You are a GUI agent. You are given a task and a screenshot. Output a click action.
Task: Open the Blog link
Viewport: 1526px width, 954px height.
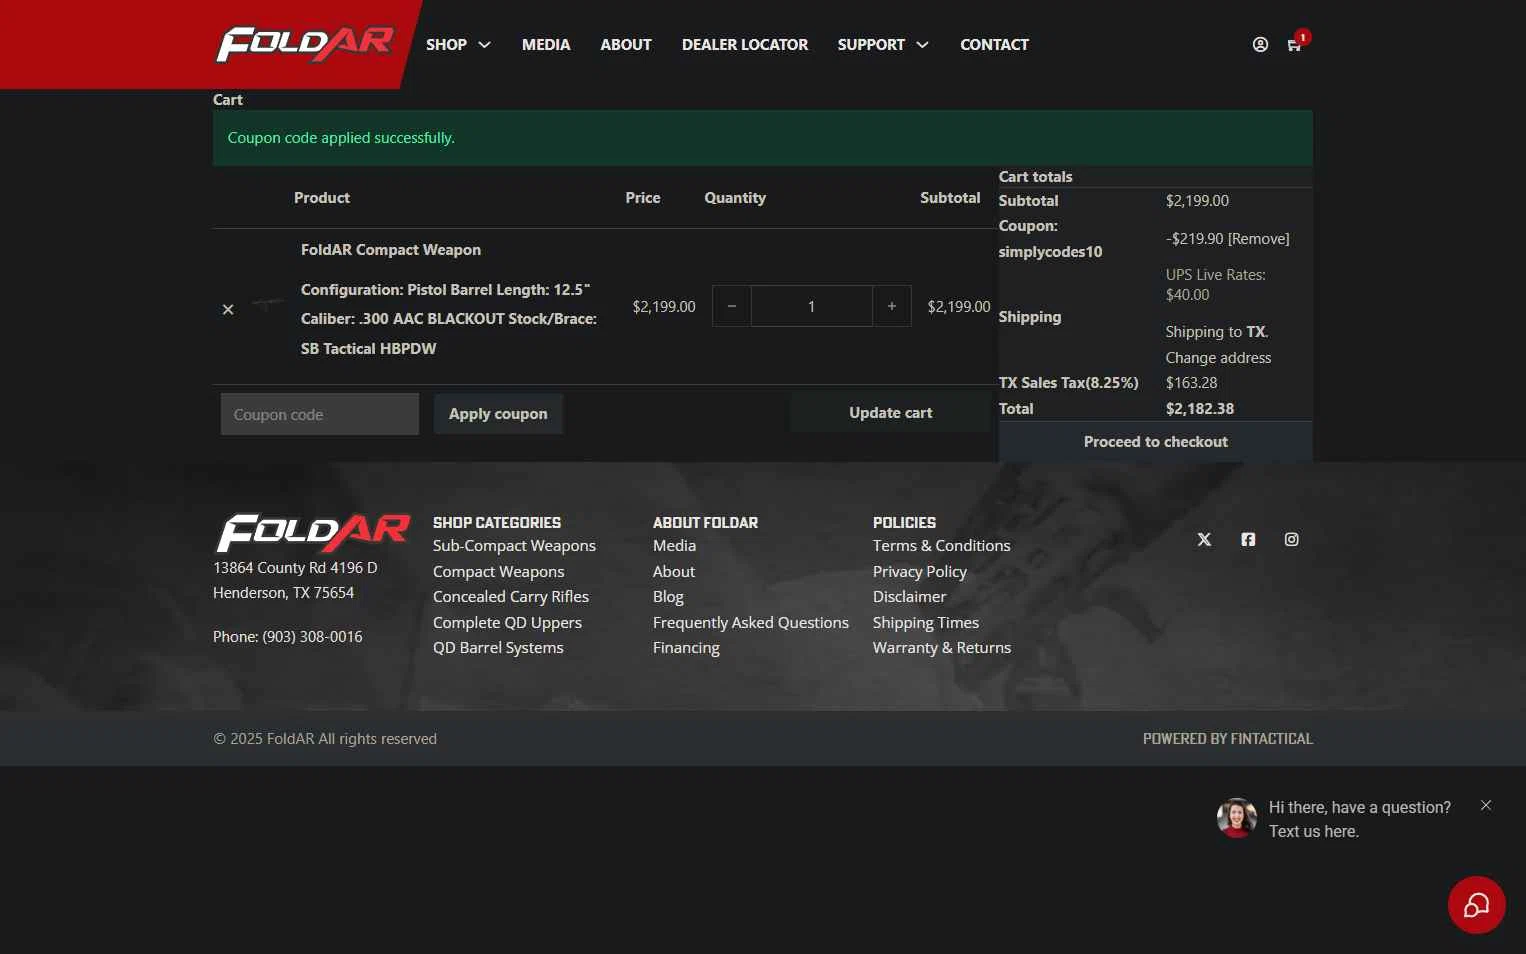[x=668, y=597]
